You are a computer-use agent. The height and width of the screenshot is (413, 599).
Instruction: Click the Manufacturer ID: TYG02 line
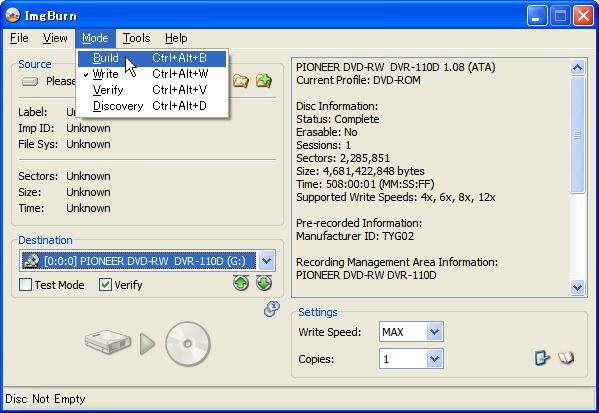pyautogui.click(x=355, y=236)
